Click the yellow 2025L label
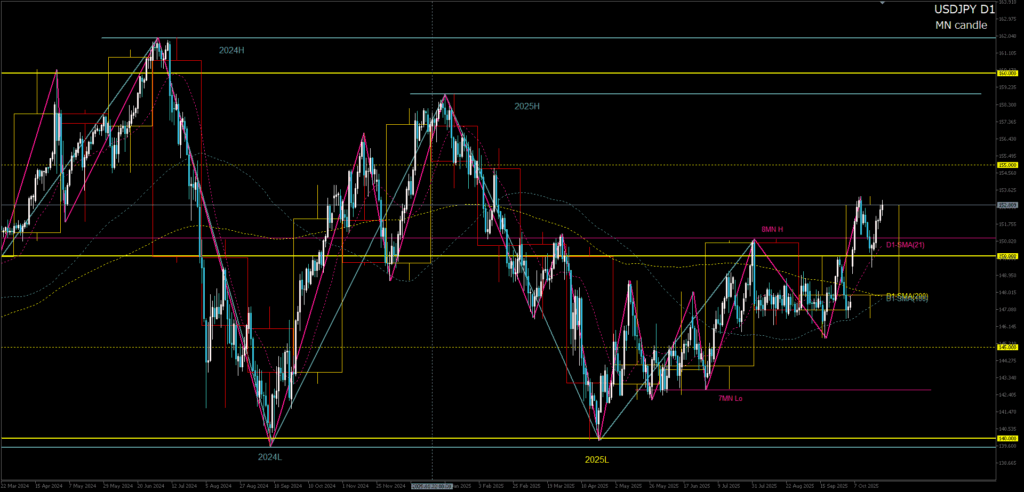This screenshot has height=492, width=1024. pos(597,459)
